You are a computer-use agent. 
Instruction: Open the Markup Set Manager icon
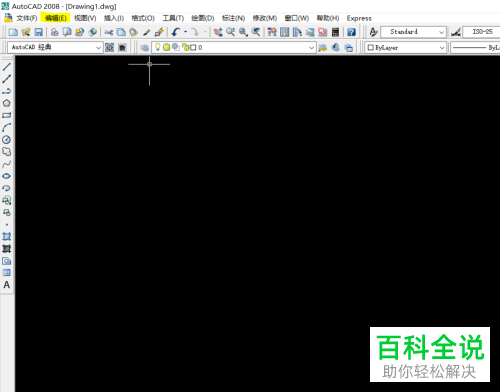coord(323,32)
